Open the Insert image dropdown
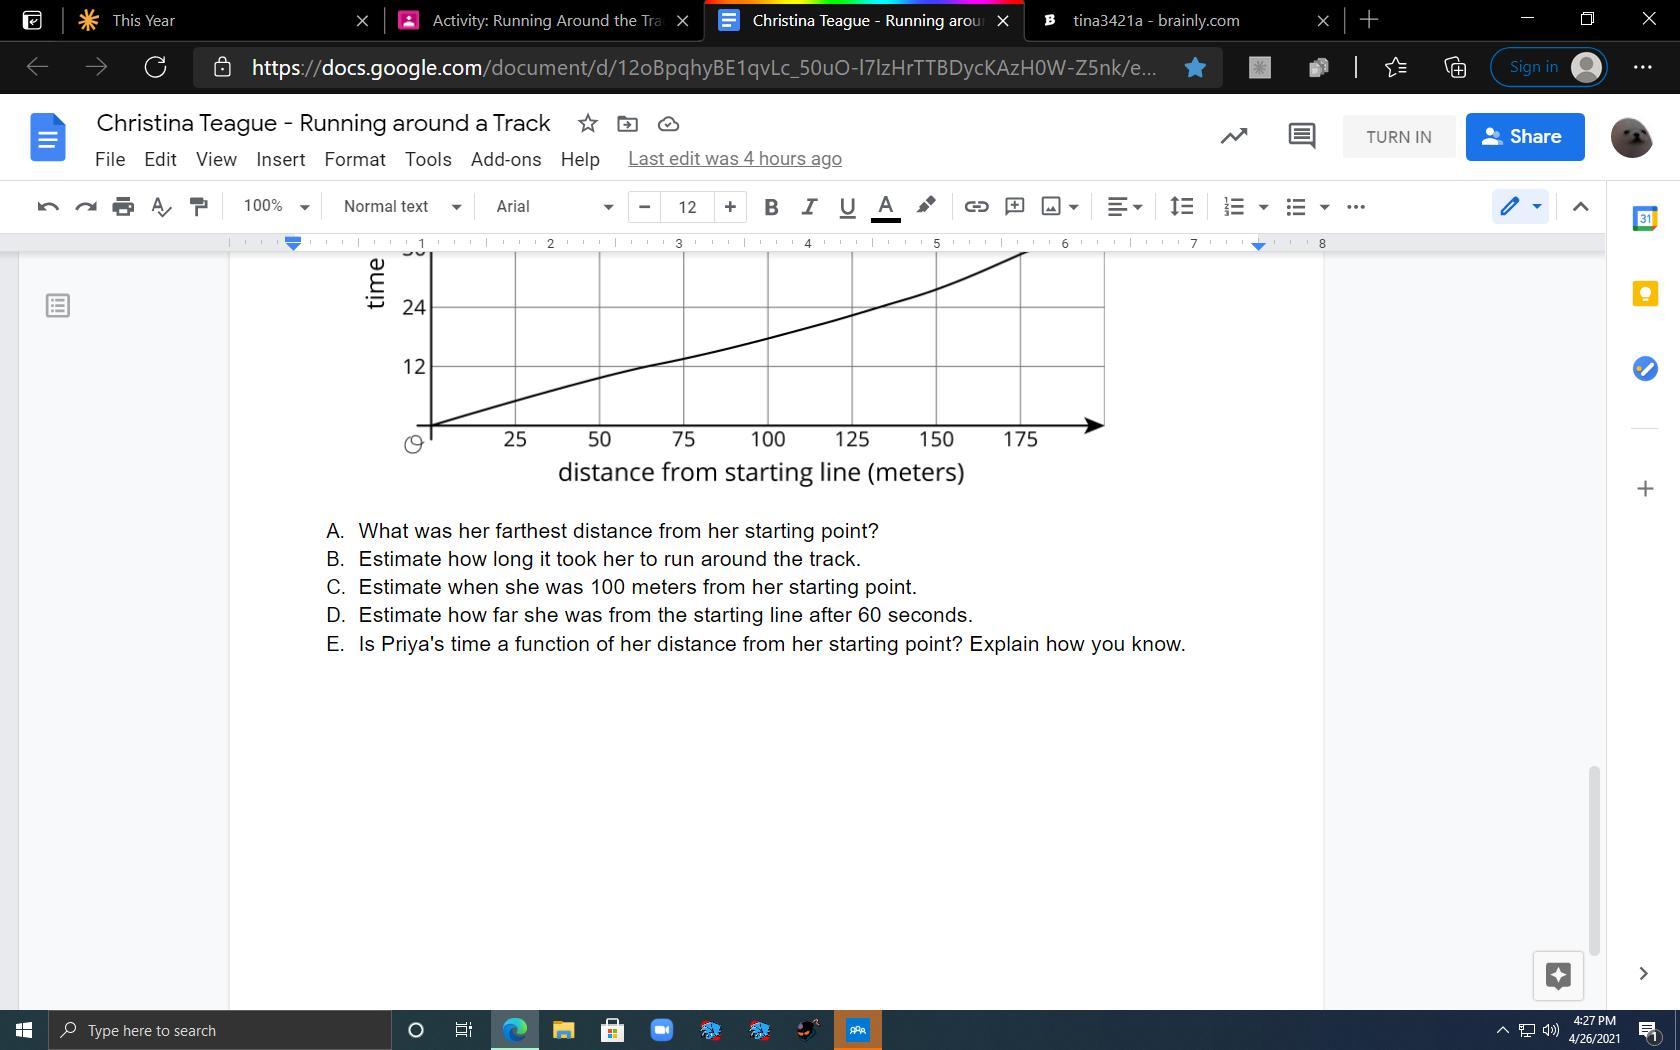Viewport: 1680px width, 1050px height. [1060, 206]
